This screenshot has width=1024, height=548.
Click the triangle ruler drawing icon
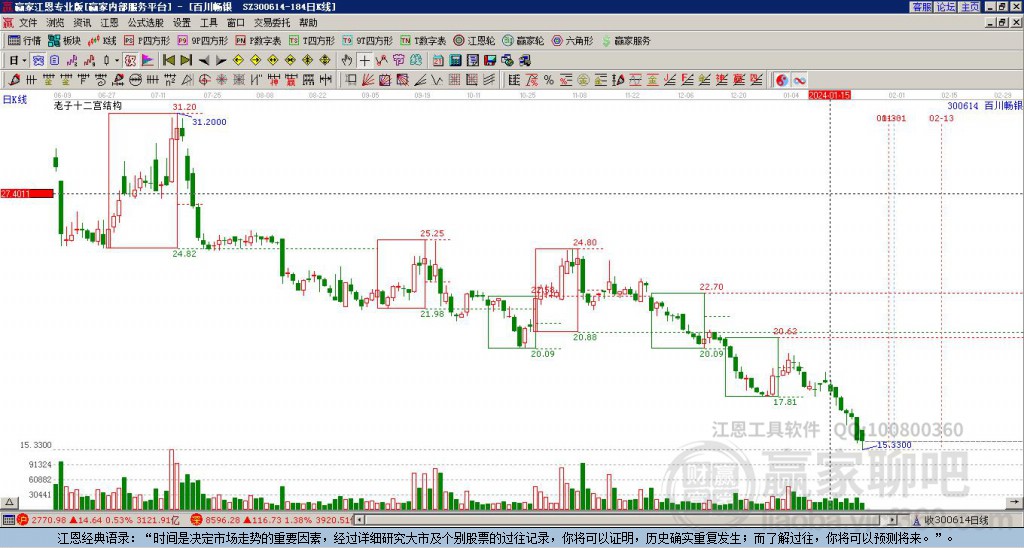(x=187, y=80)
